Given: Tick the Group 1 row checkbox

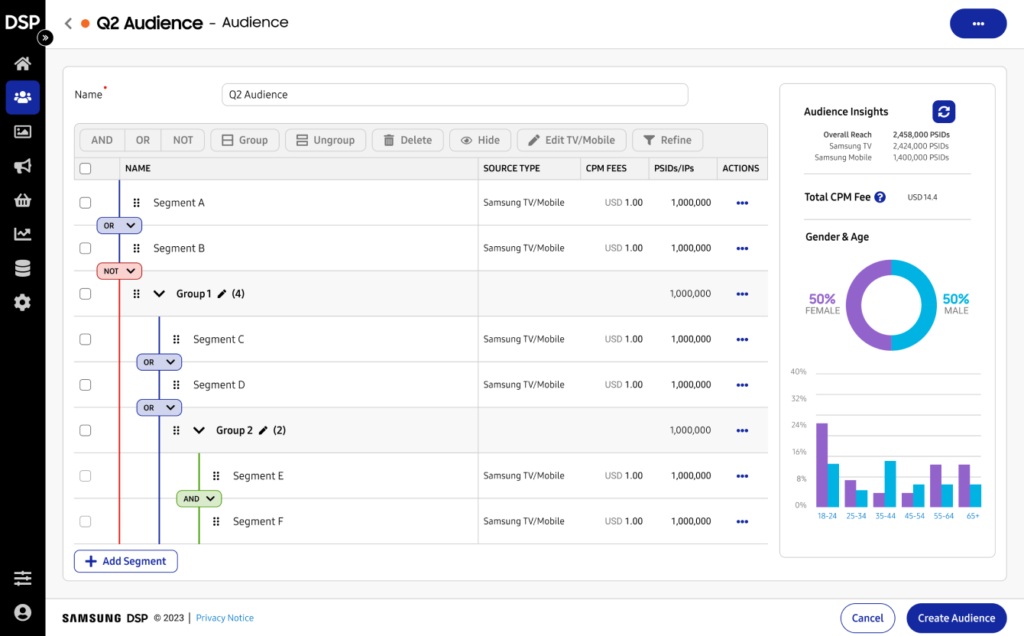Looking at the screenshot, I should tap(85, 294).
